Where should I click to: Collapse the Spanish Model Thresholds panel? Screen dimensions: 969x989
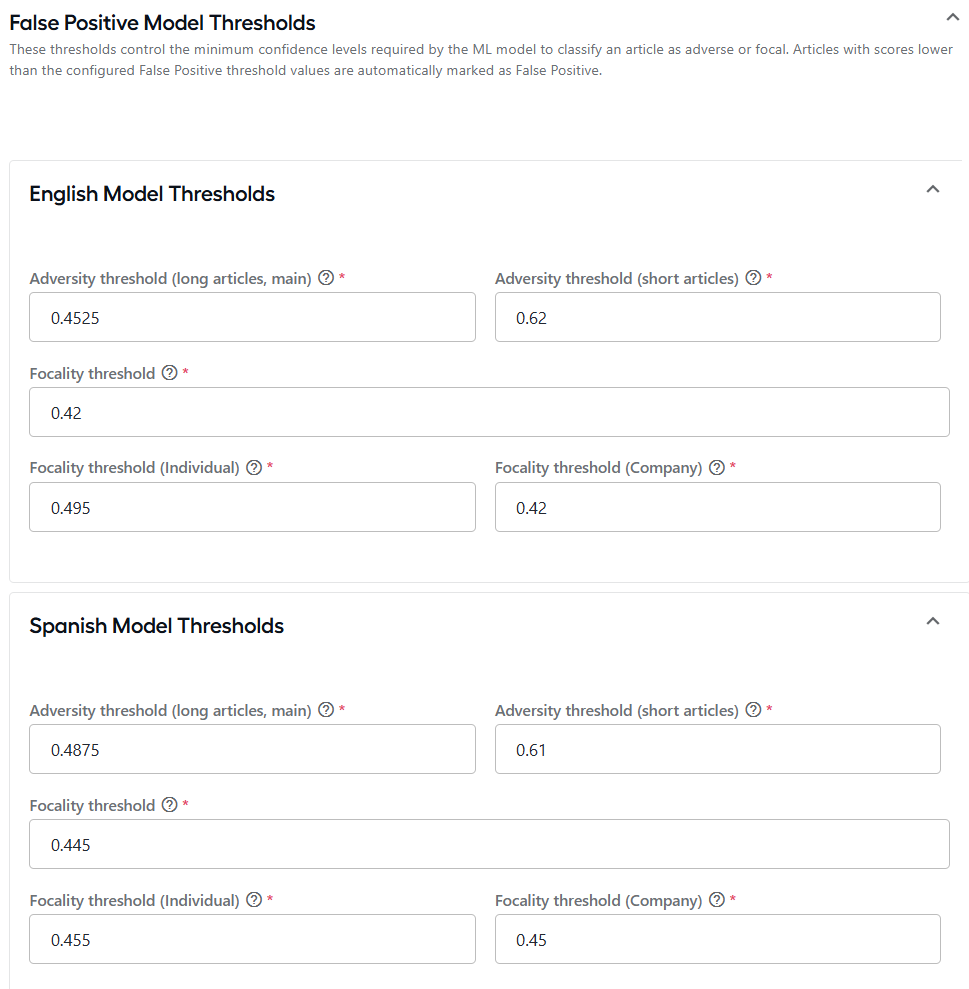932,621
